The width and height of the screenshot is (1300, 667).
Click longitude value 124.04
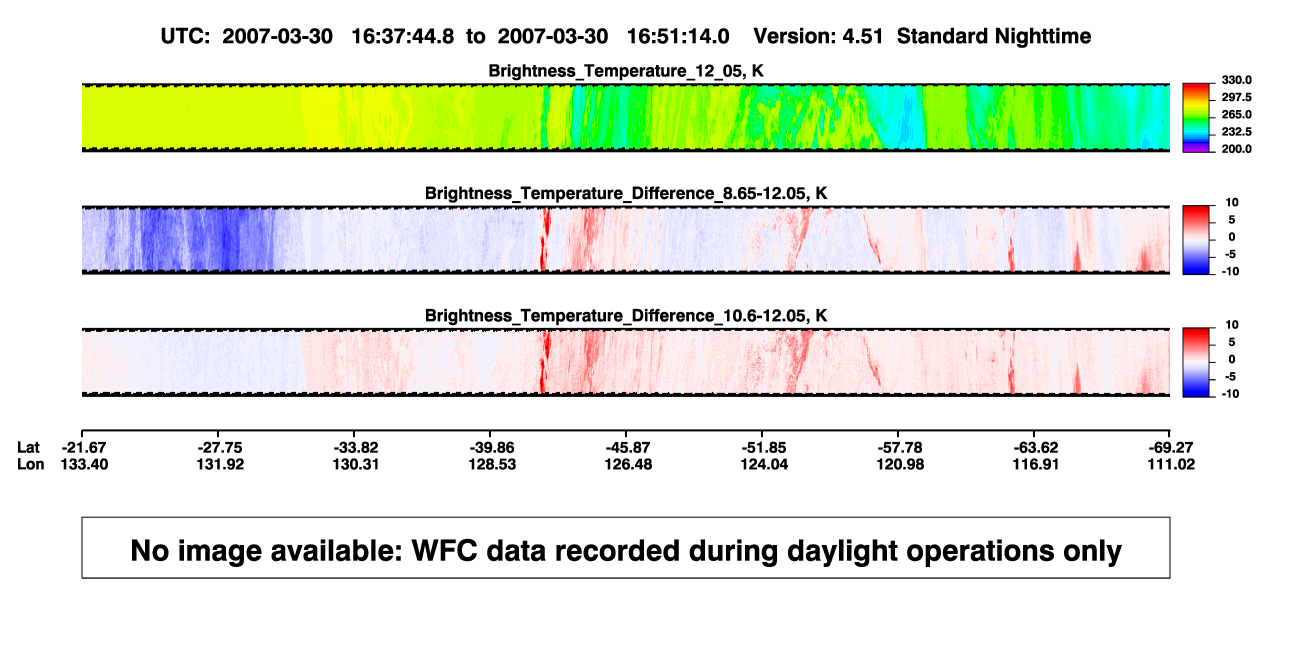[x=763, y=464]
